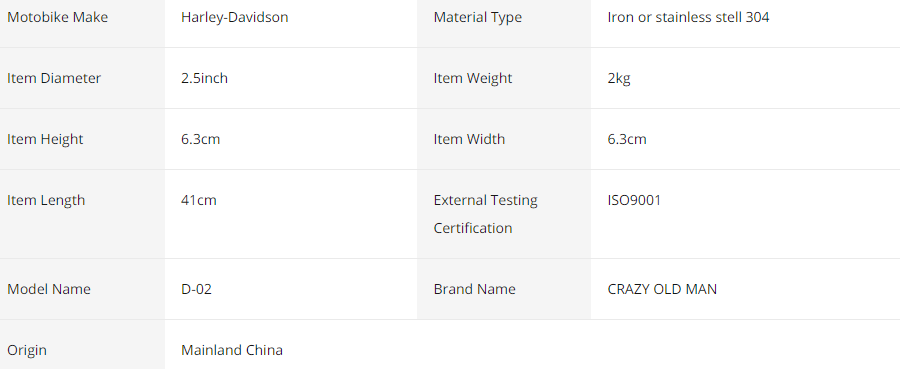This screenshot has width=900, height=369.
Task: Select the Mainland China value
Action: (x=232, y=350)
